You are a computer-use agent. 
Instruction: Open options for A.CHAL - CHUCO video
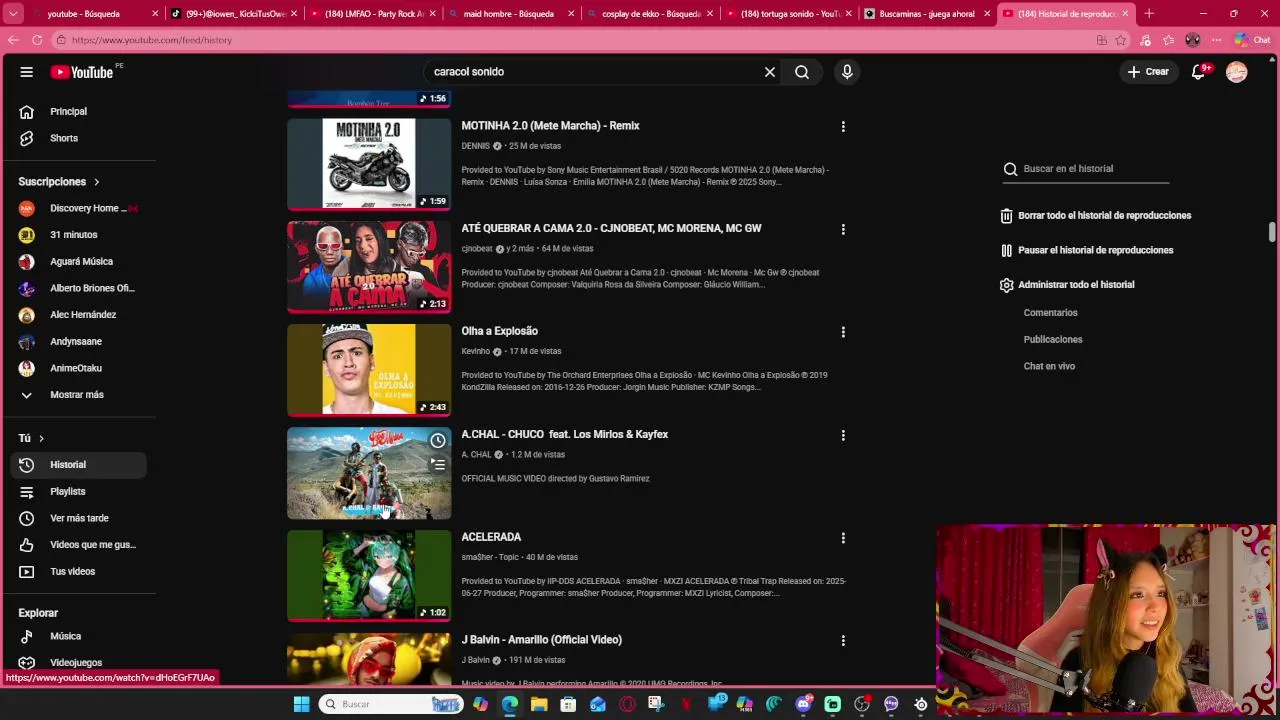point(843,435)
